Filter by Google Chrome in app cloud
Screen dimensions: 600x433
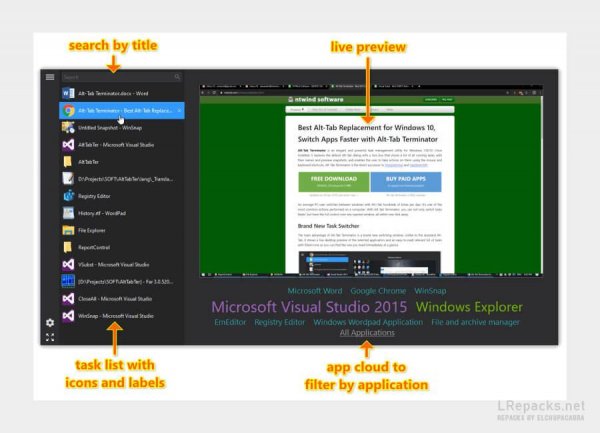tap(378, 291)
